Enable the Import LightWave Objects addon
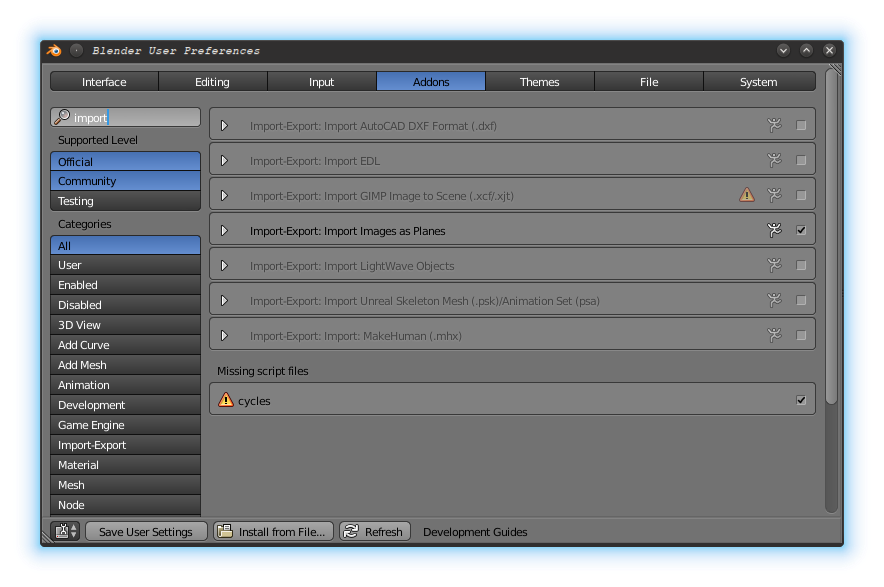This screenshot has width=884, height=587. pos(801,265)
